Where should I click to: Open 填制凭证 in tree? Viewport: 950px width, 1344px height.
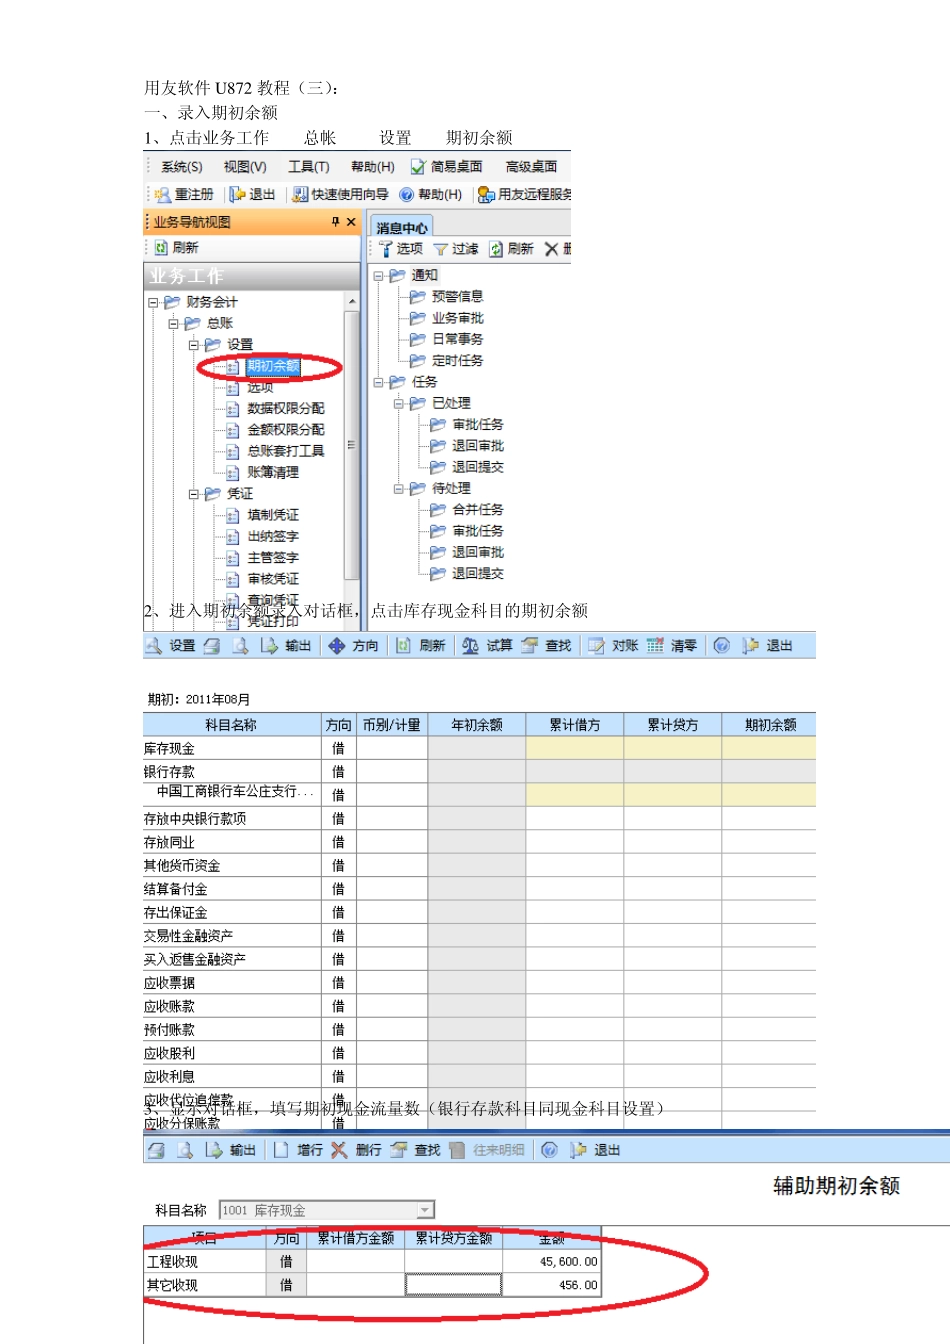pos(273,515)
